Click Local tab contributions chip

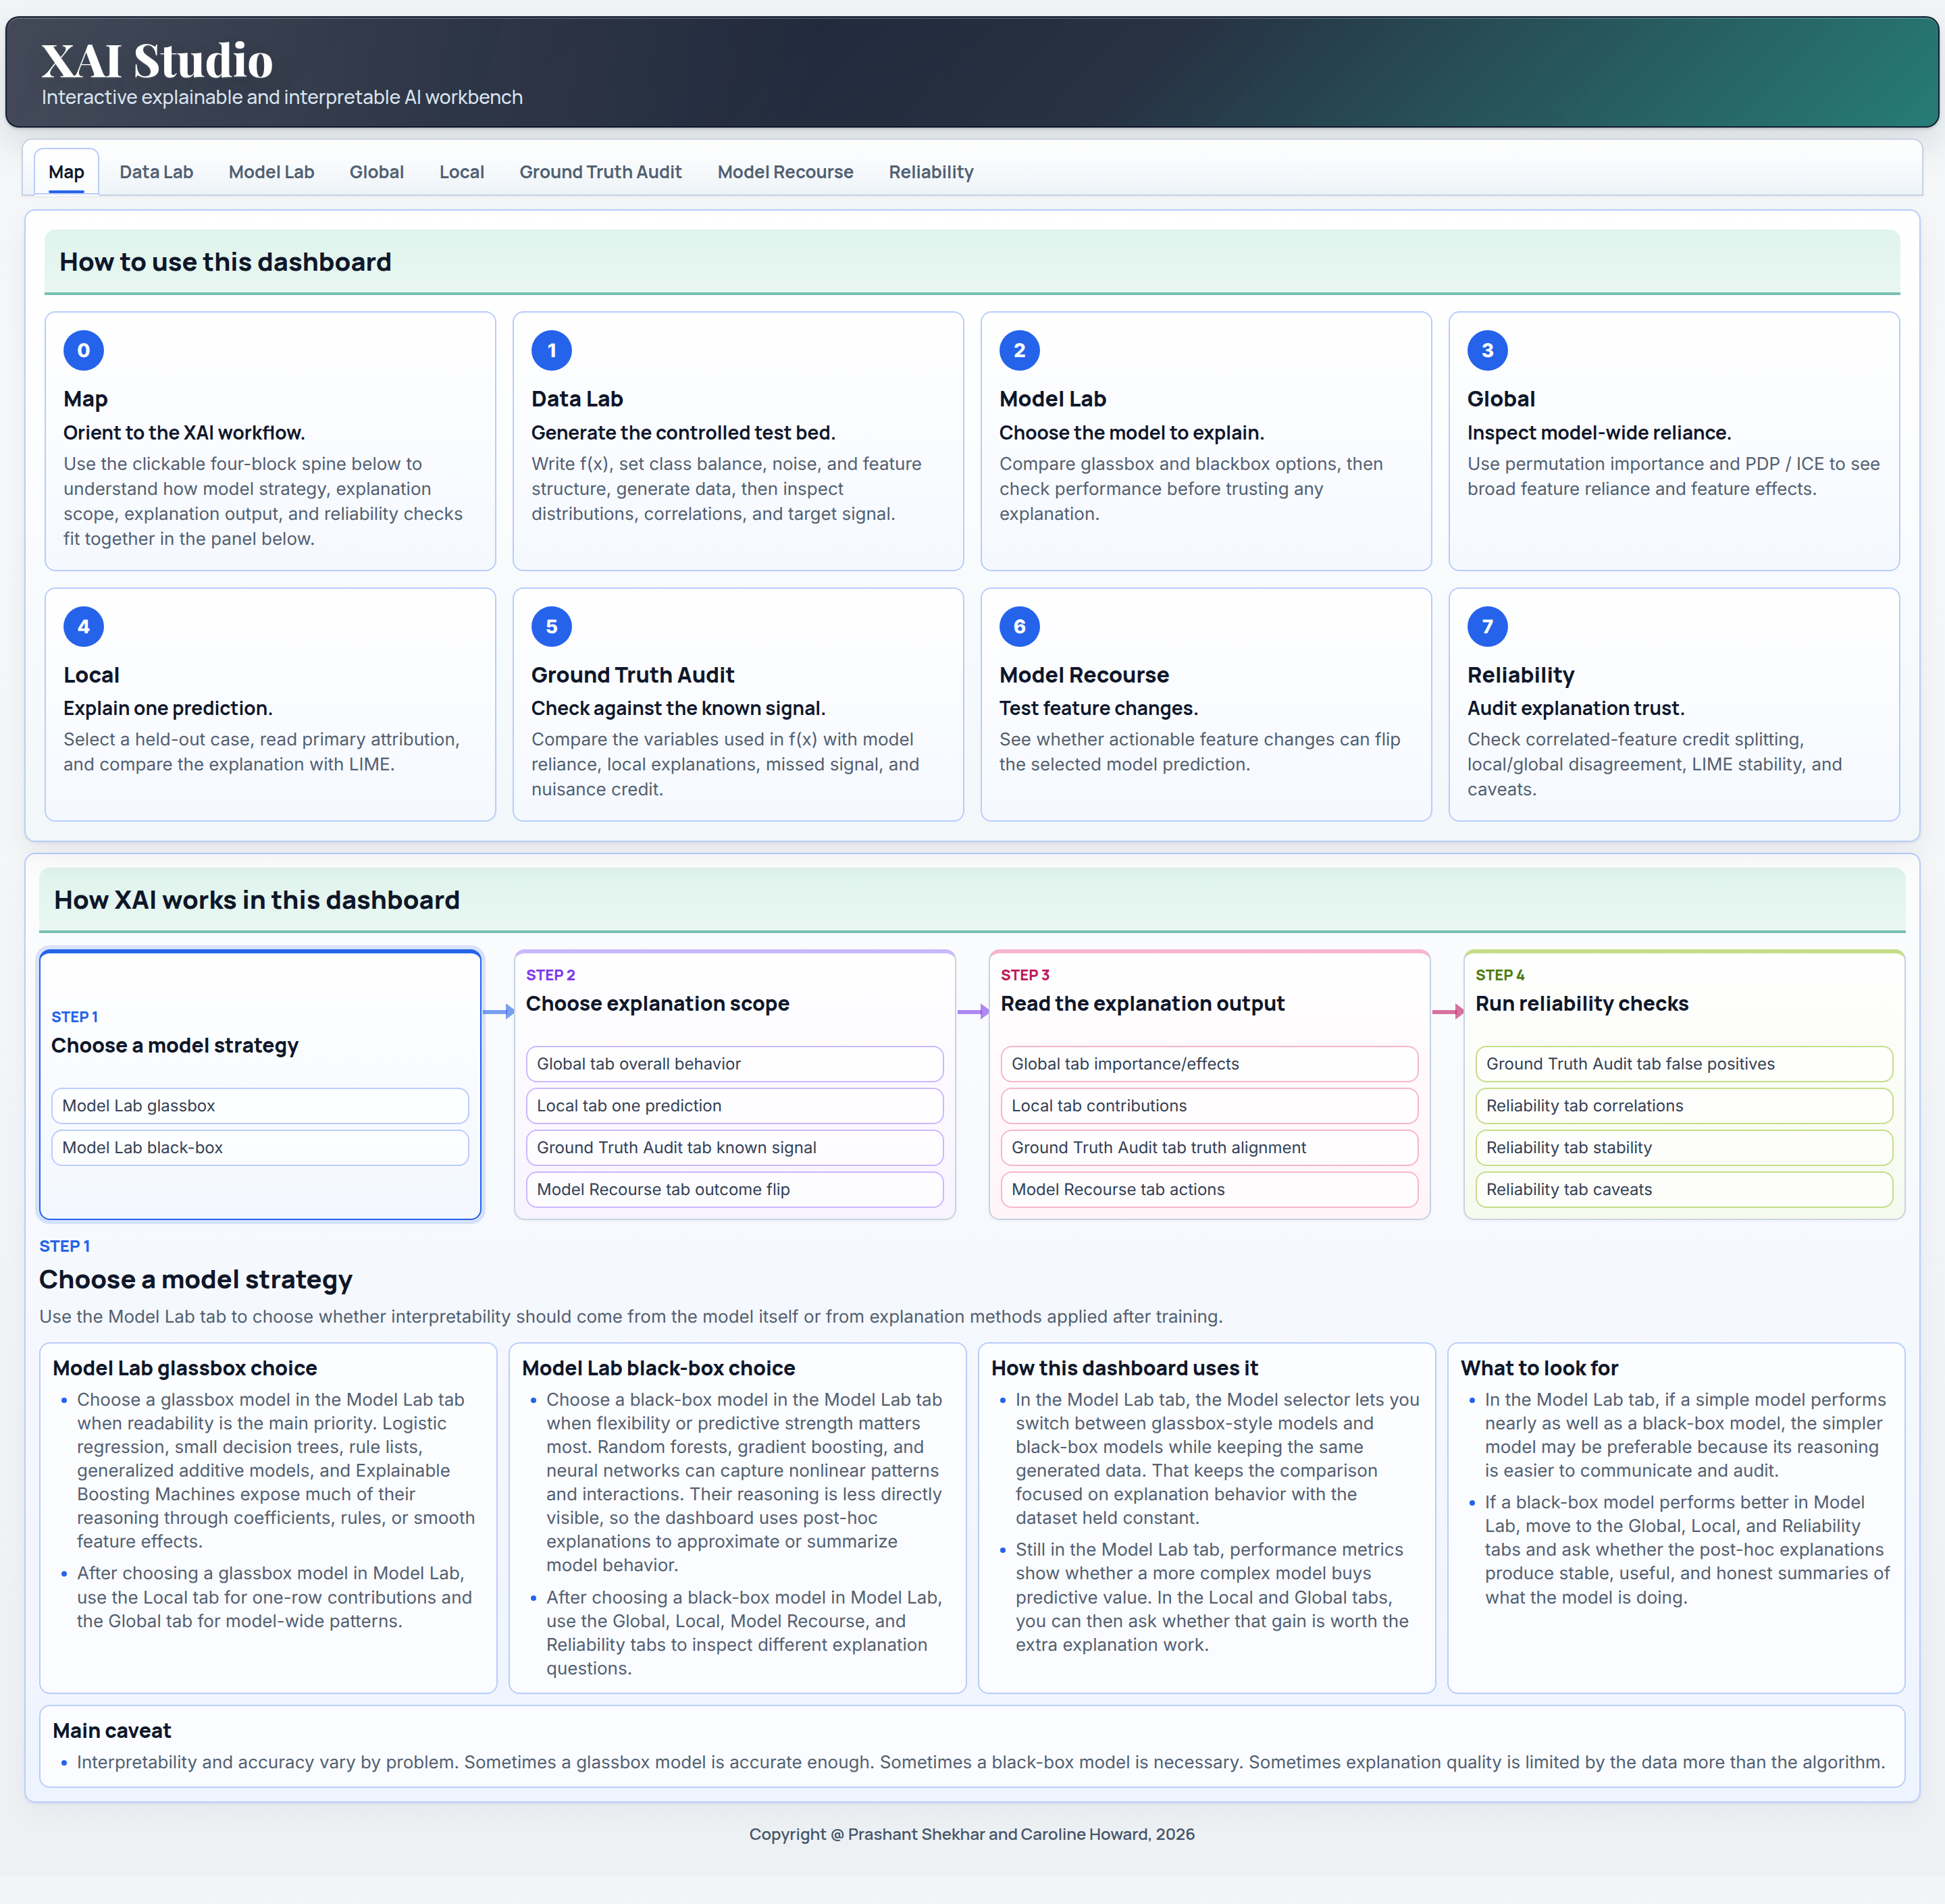click(1209, 1106)
